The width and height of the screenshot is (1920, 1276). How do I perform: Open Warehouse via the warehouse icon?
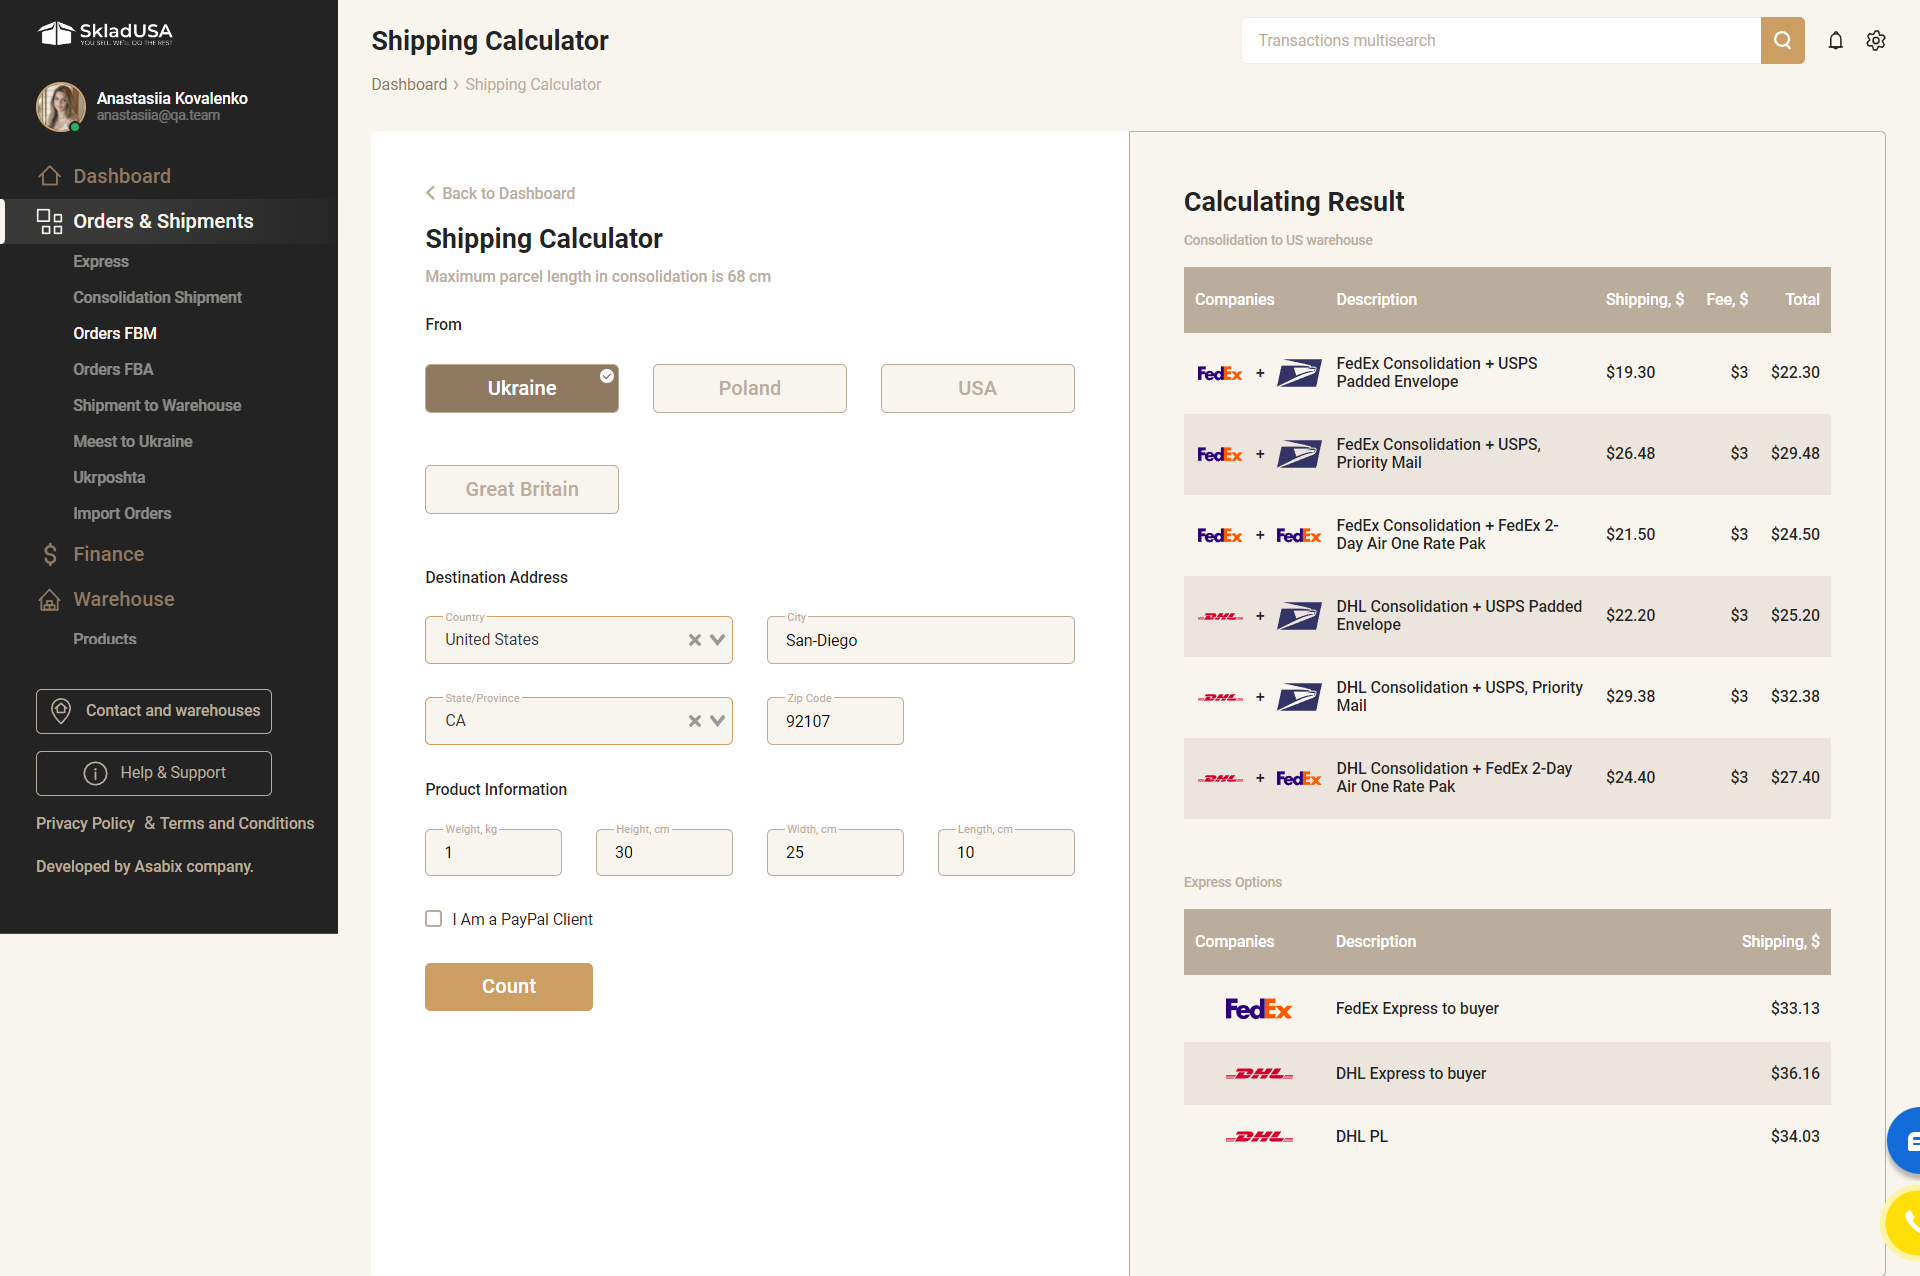click(49, 599)
